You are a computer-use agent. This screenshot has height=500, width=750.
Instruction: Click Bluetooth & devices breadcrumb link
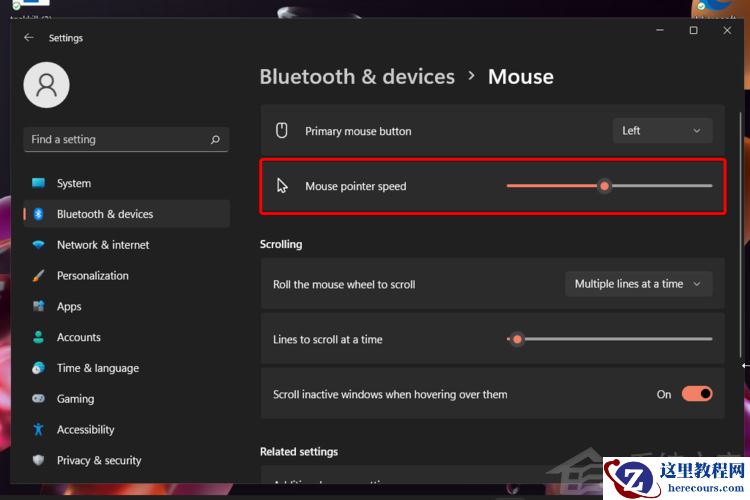(357, 77)
